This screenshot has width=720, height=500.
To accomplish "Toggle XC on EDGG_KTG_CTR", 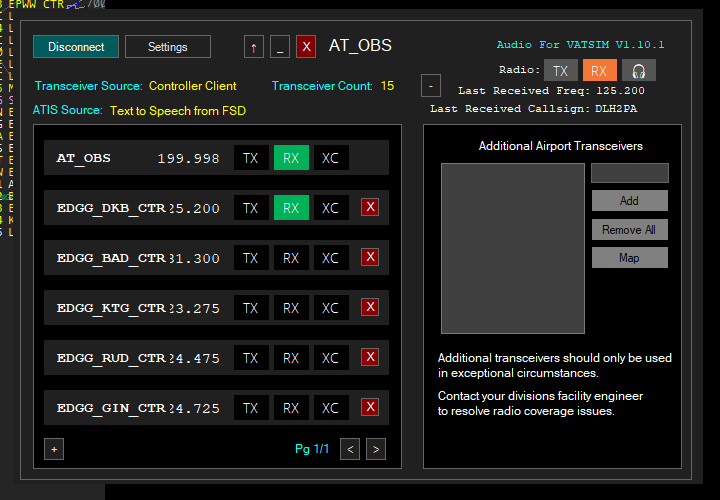I will pyautogui.click(x=330, y=308).
